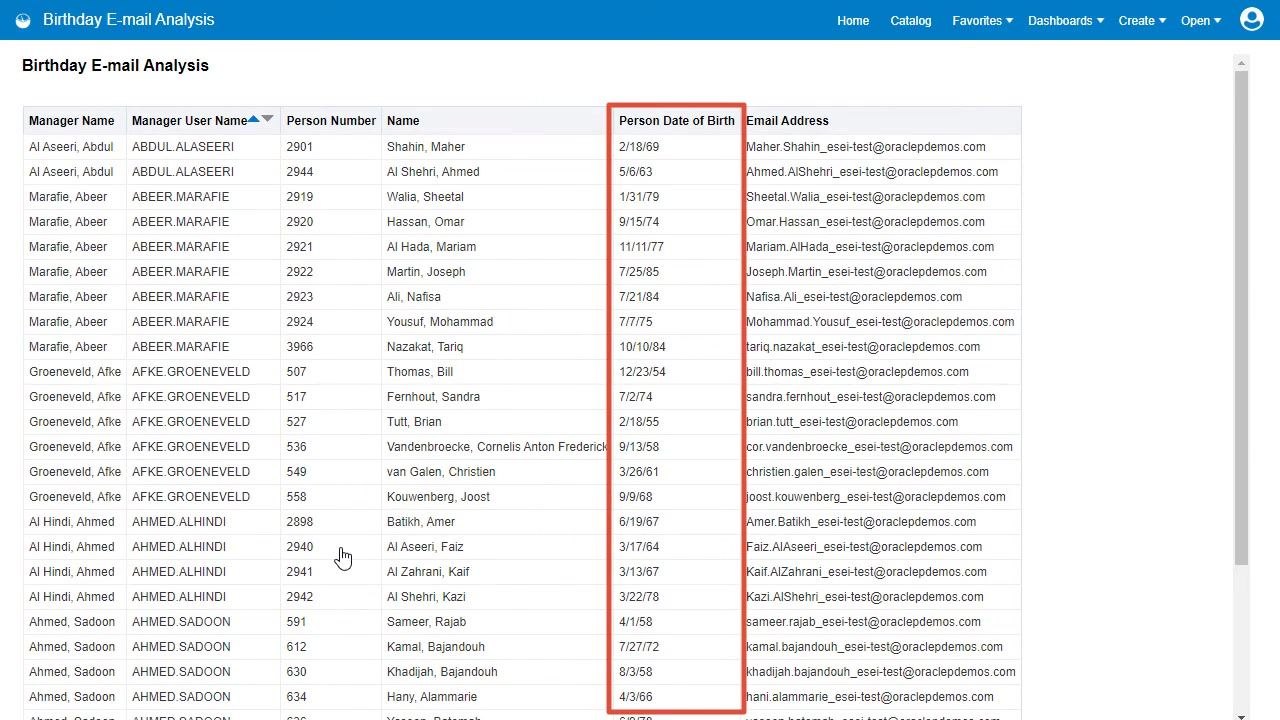This screenshot has width=1280, height=720.
Task: Click the scrollbar down arrow
Action: click(1241, 714)
